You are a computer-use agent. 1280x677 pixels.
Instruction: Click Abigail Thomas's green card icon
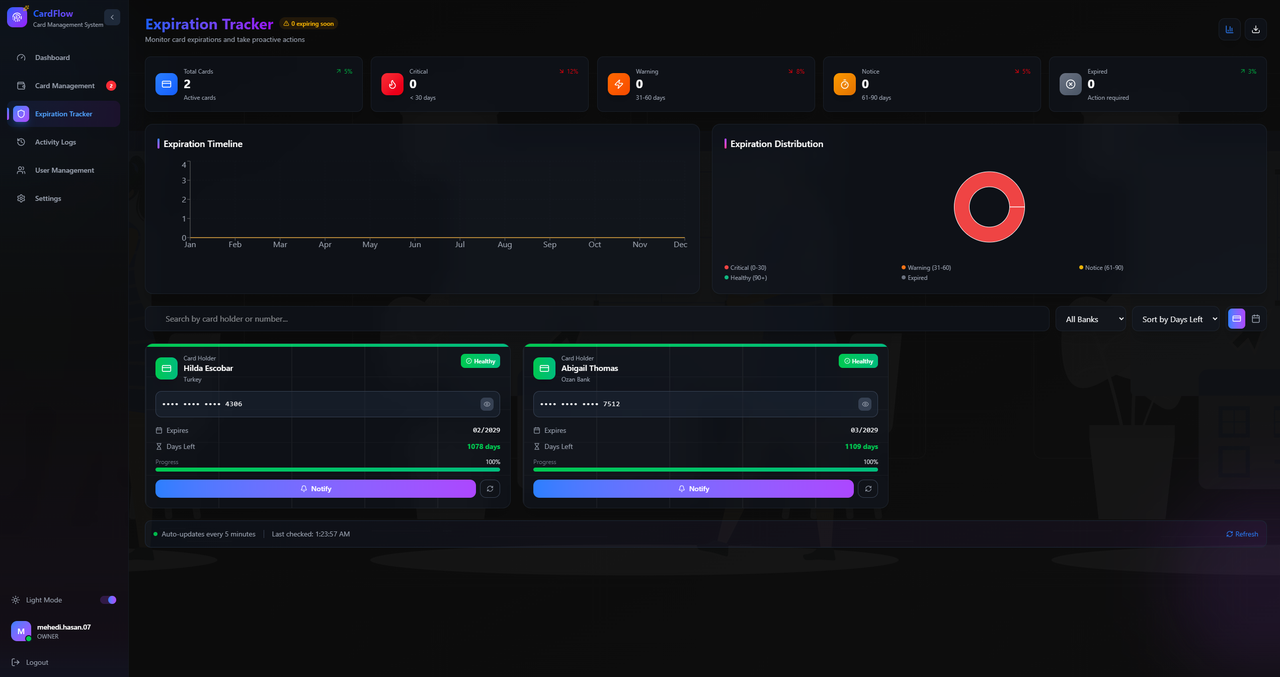click(x=544, y=368)
